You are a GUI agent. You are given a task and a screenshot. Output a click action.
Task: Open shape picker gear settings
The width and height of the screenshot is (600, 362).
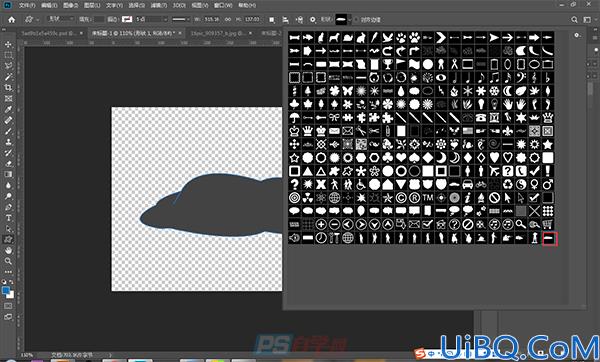click(x=577, y=35)
